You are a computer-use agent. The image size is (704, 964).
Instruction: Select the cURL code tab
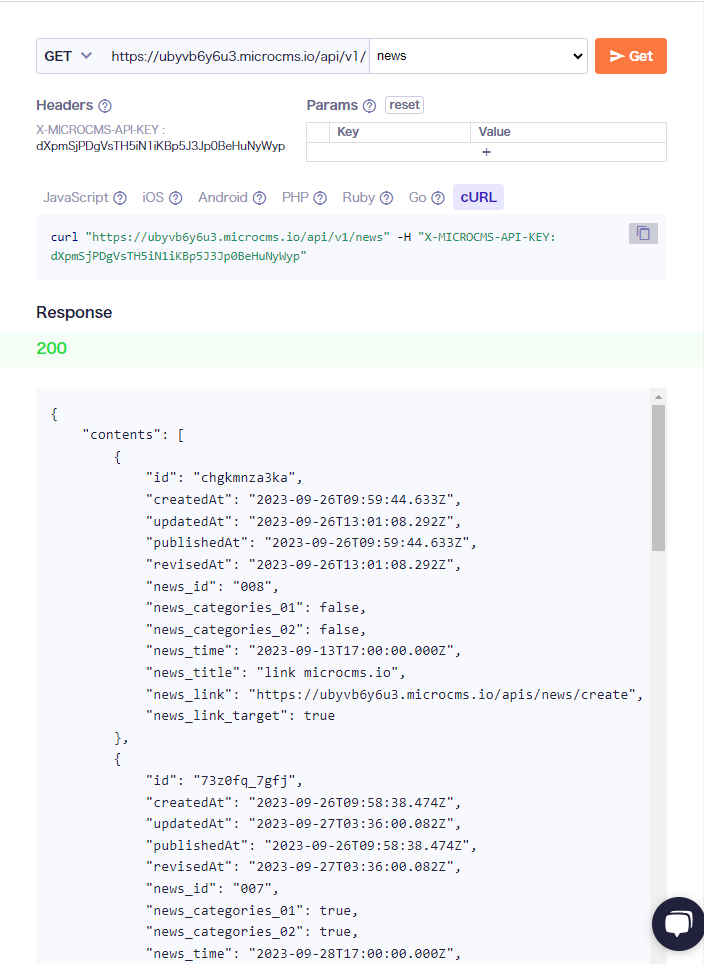pyautogui.click(x=478, y=198)
